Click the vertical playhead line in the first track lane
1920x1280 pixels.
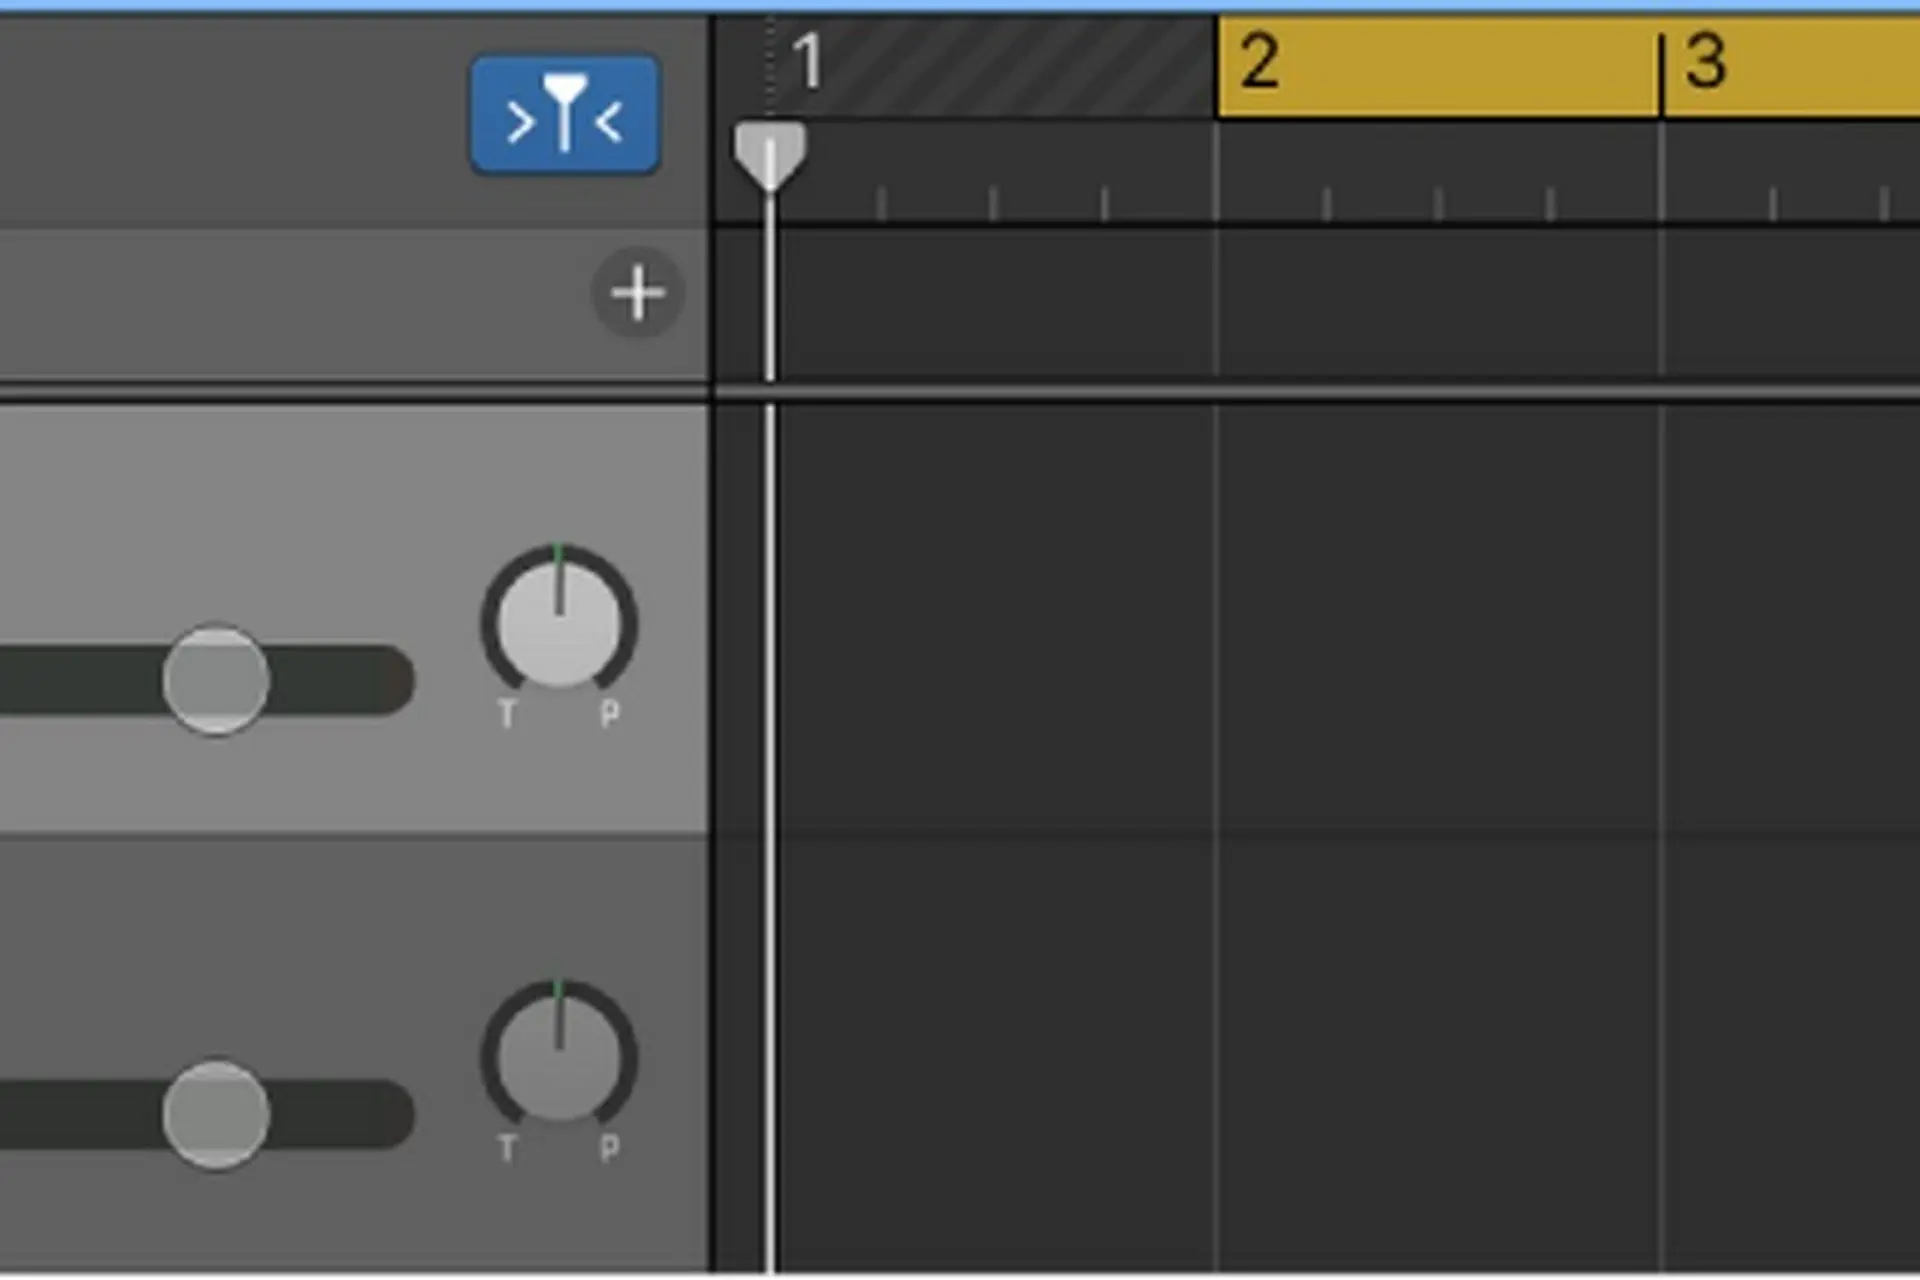point(770,618)
